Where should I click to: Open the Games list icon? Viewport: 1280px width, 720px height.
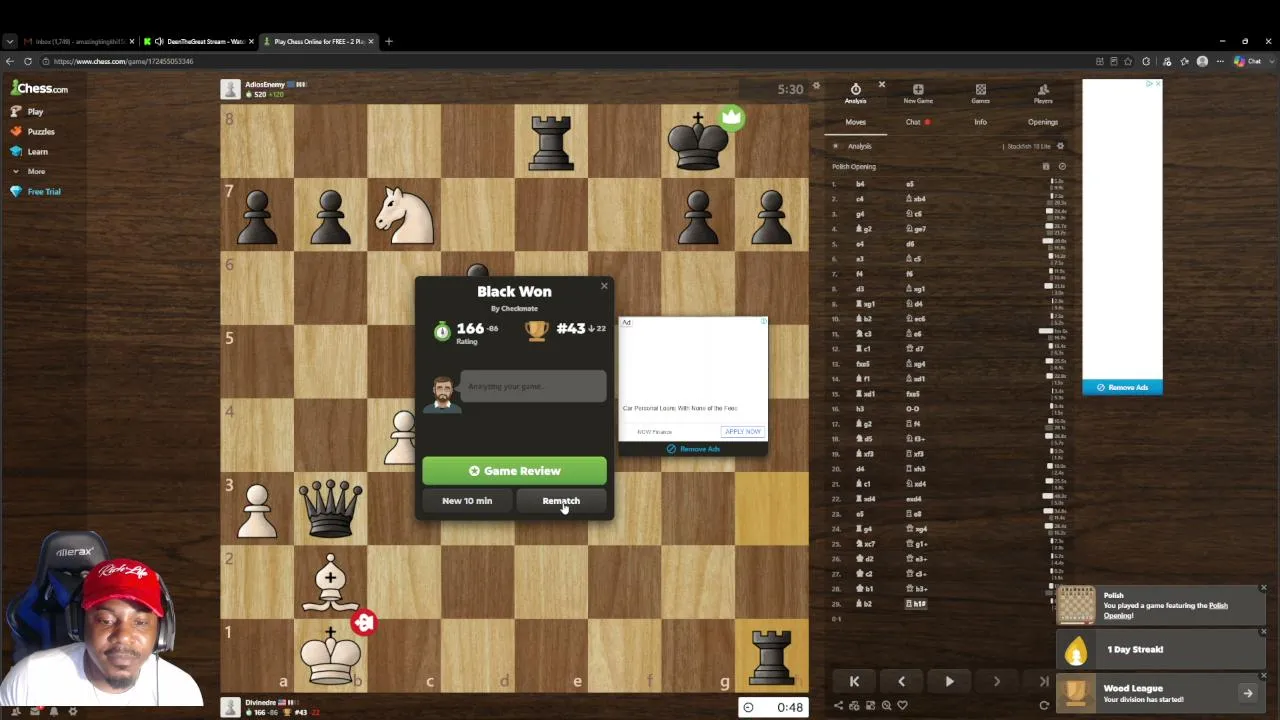coord(980,93)
